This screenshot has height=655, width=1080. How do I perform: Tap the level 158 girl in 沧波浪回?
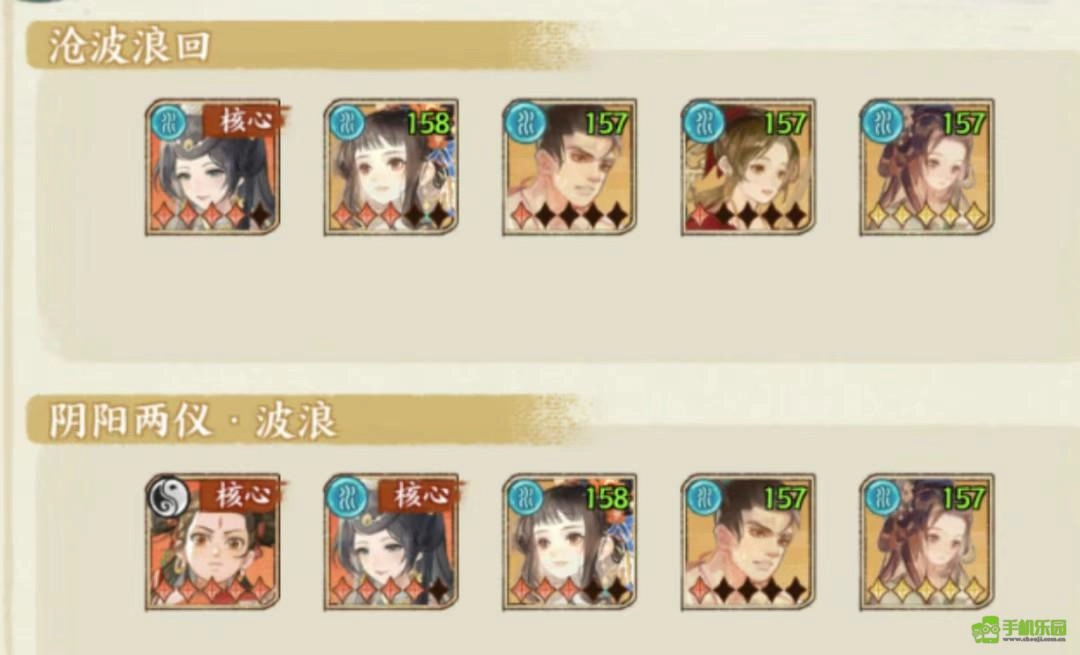click(x=391, y=167)
